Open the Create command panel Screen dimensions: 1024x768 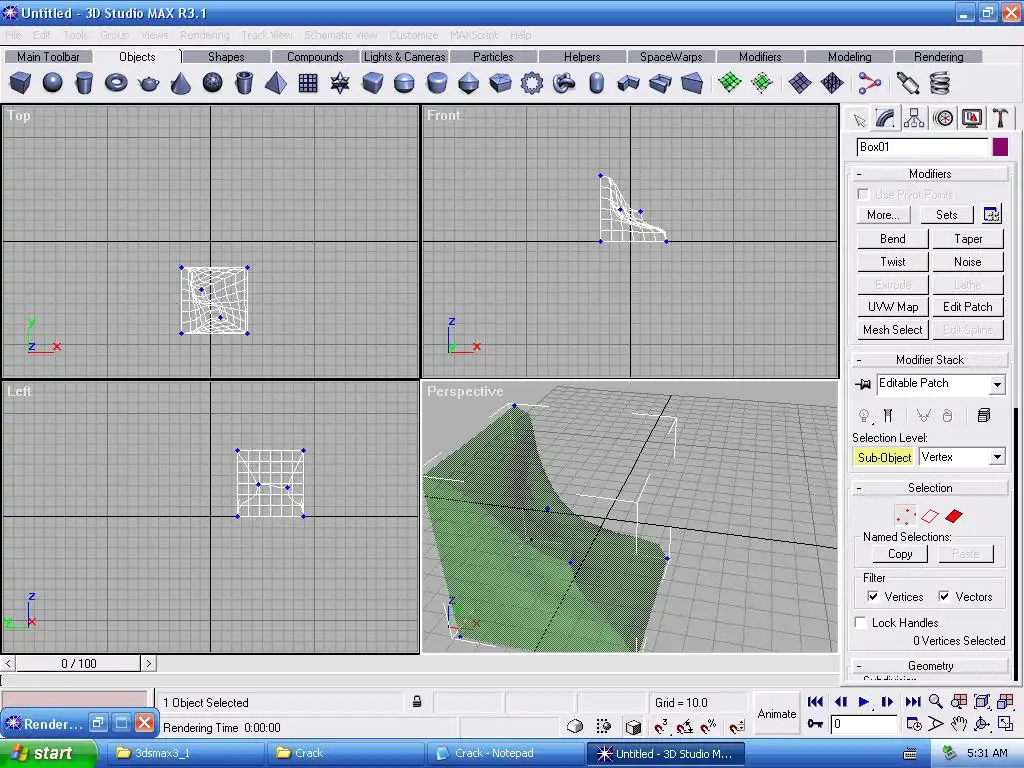pyautogui.click(x=859, y=119)
